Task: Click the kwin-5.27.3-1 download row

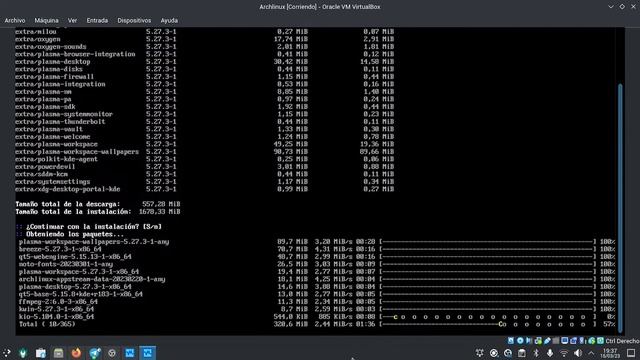Action: [x=316, y=309]
